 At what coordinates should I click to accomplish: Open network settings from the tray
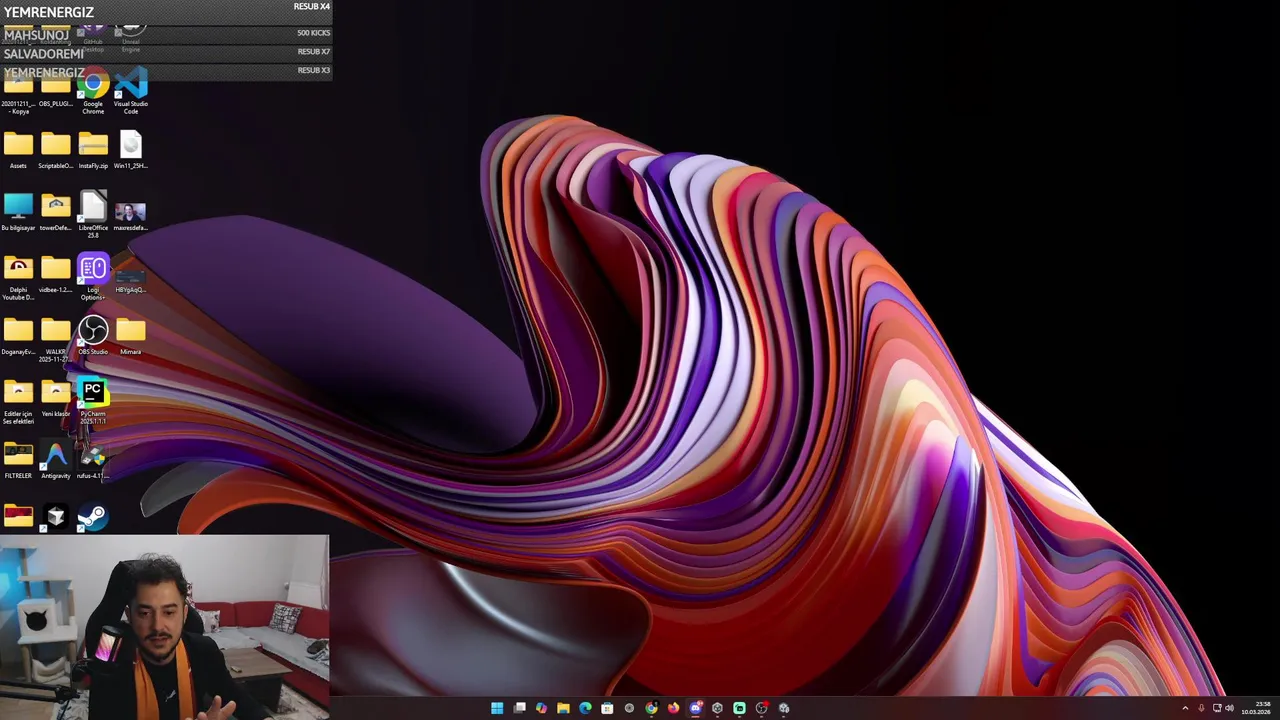pyautogui.click(x=1217, y=708)
